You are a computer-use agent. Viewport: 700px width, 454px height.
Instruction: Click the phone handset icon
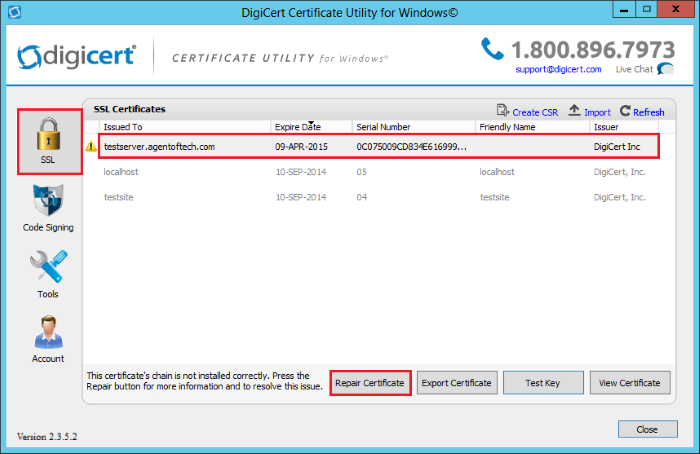(492, 49)
